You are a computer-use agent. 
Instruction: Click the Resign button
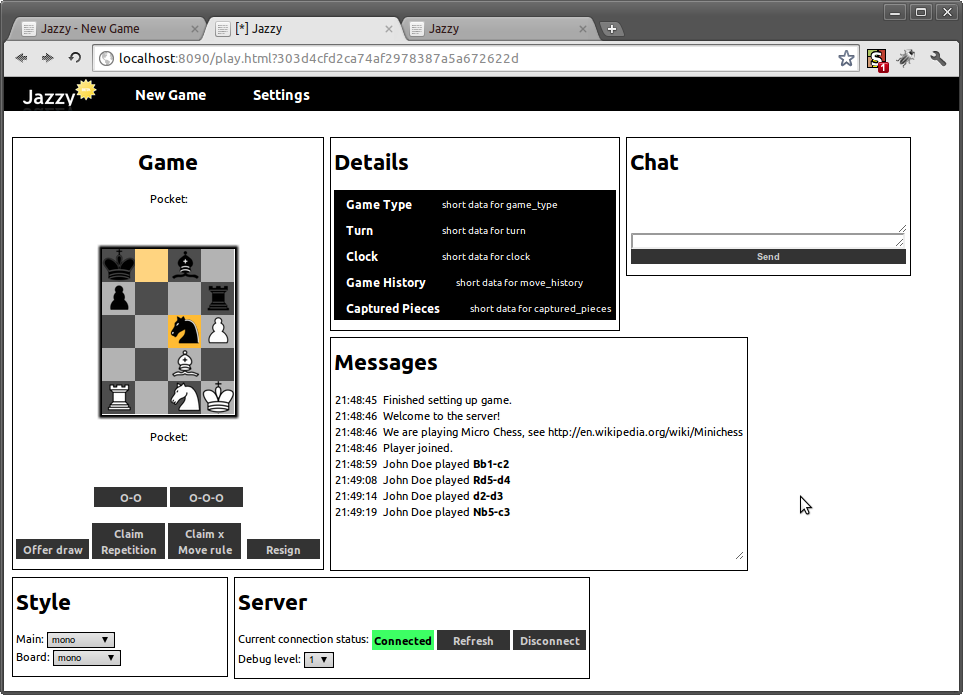[283, 550]
